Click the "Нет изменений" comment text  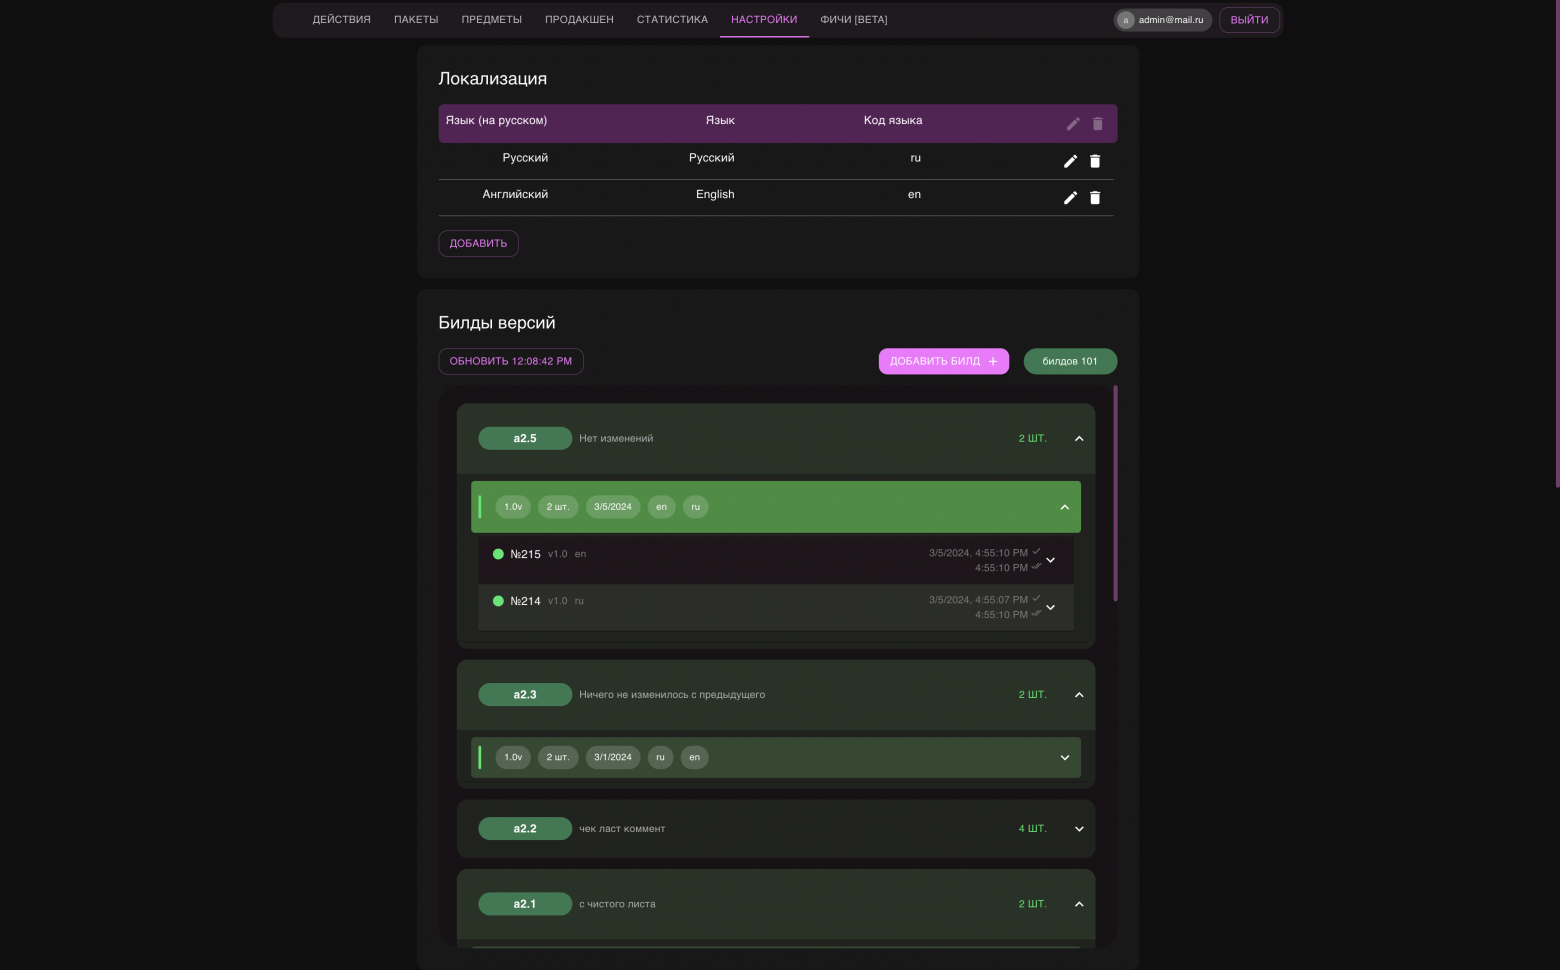point(616,438)
